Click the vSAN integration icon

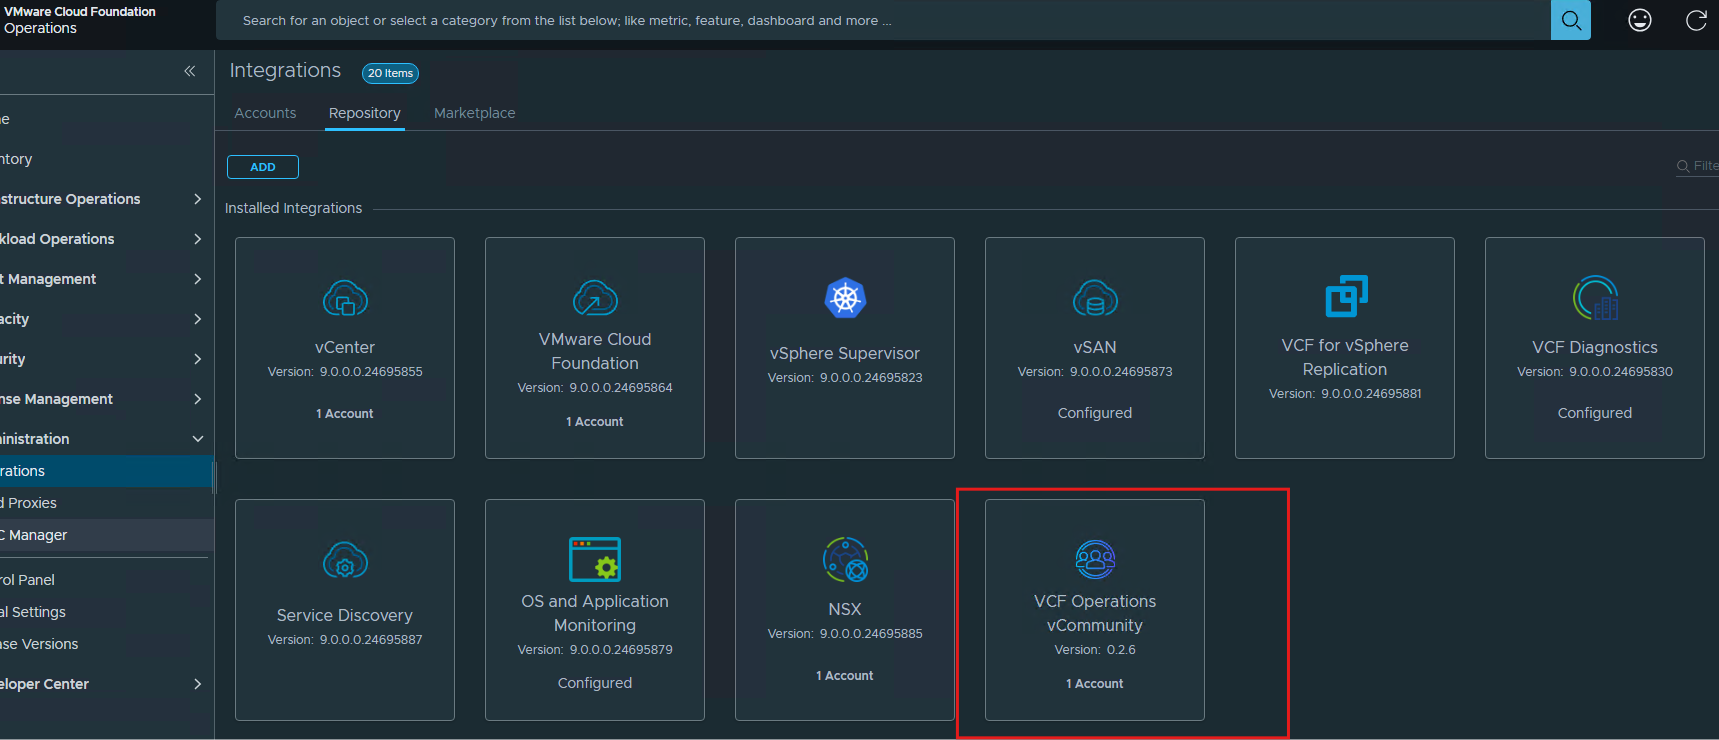[1095, 298]
